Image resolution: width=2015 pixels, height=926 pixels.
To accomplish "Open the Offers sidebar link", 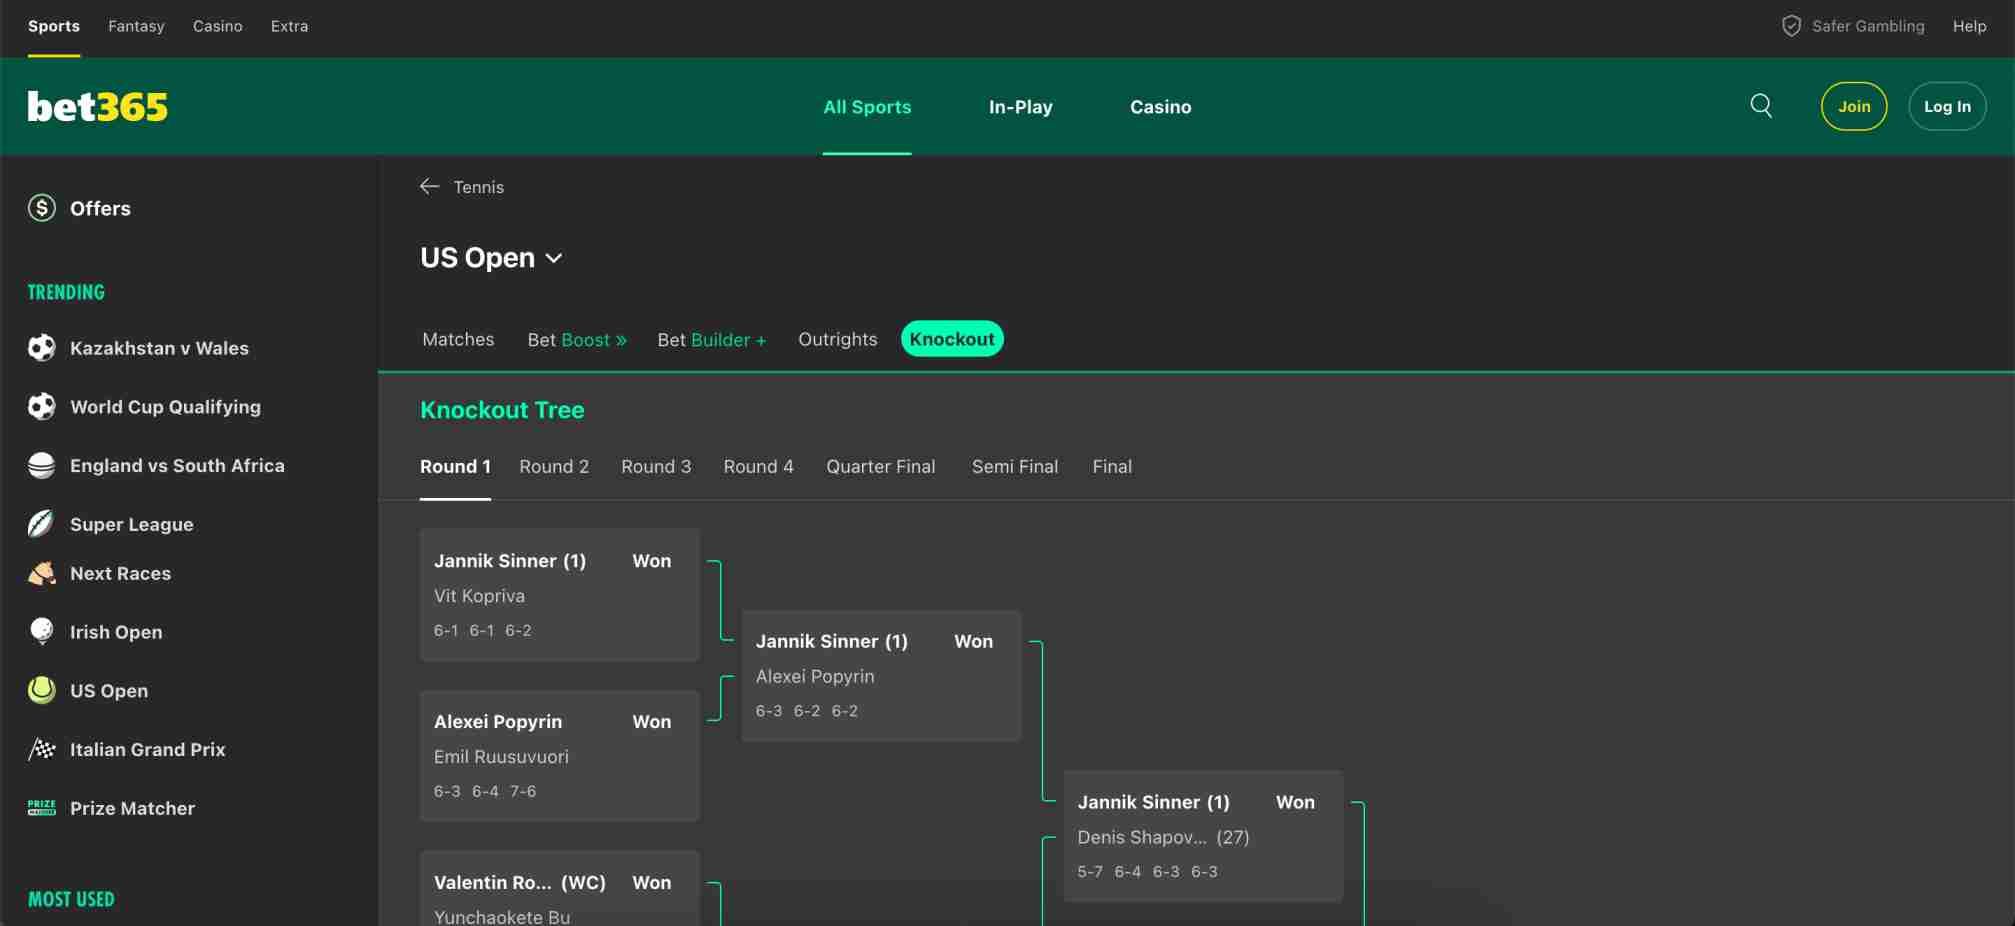I will [100, 208].
